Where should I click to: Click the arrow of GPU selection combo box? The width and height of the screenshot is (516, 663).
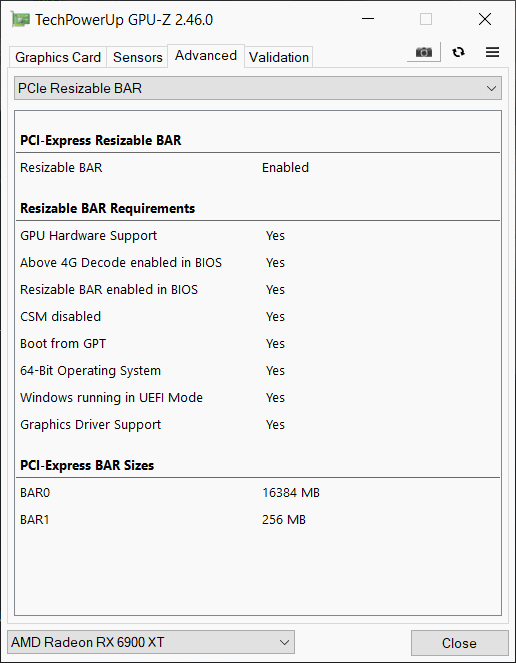point(285,643)
